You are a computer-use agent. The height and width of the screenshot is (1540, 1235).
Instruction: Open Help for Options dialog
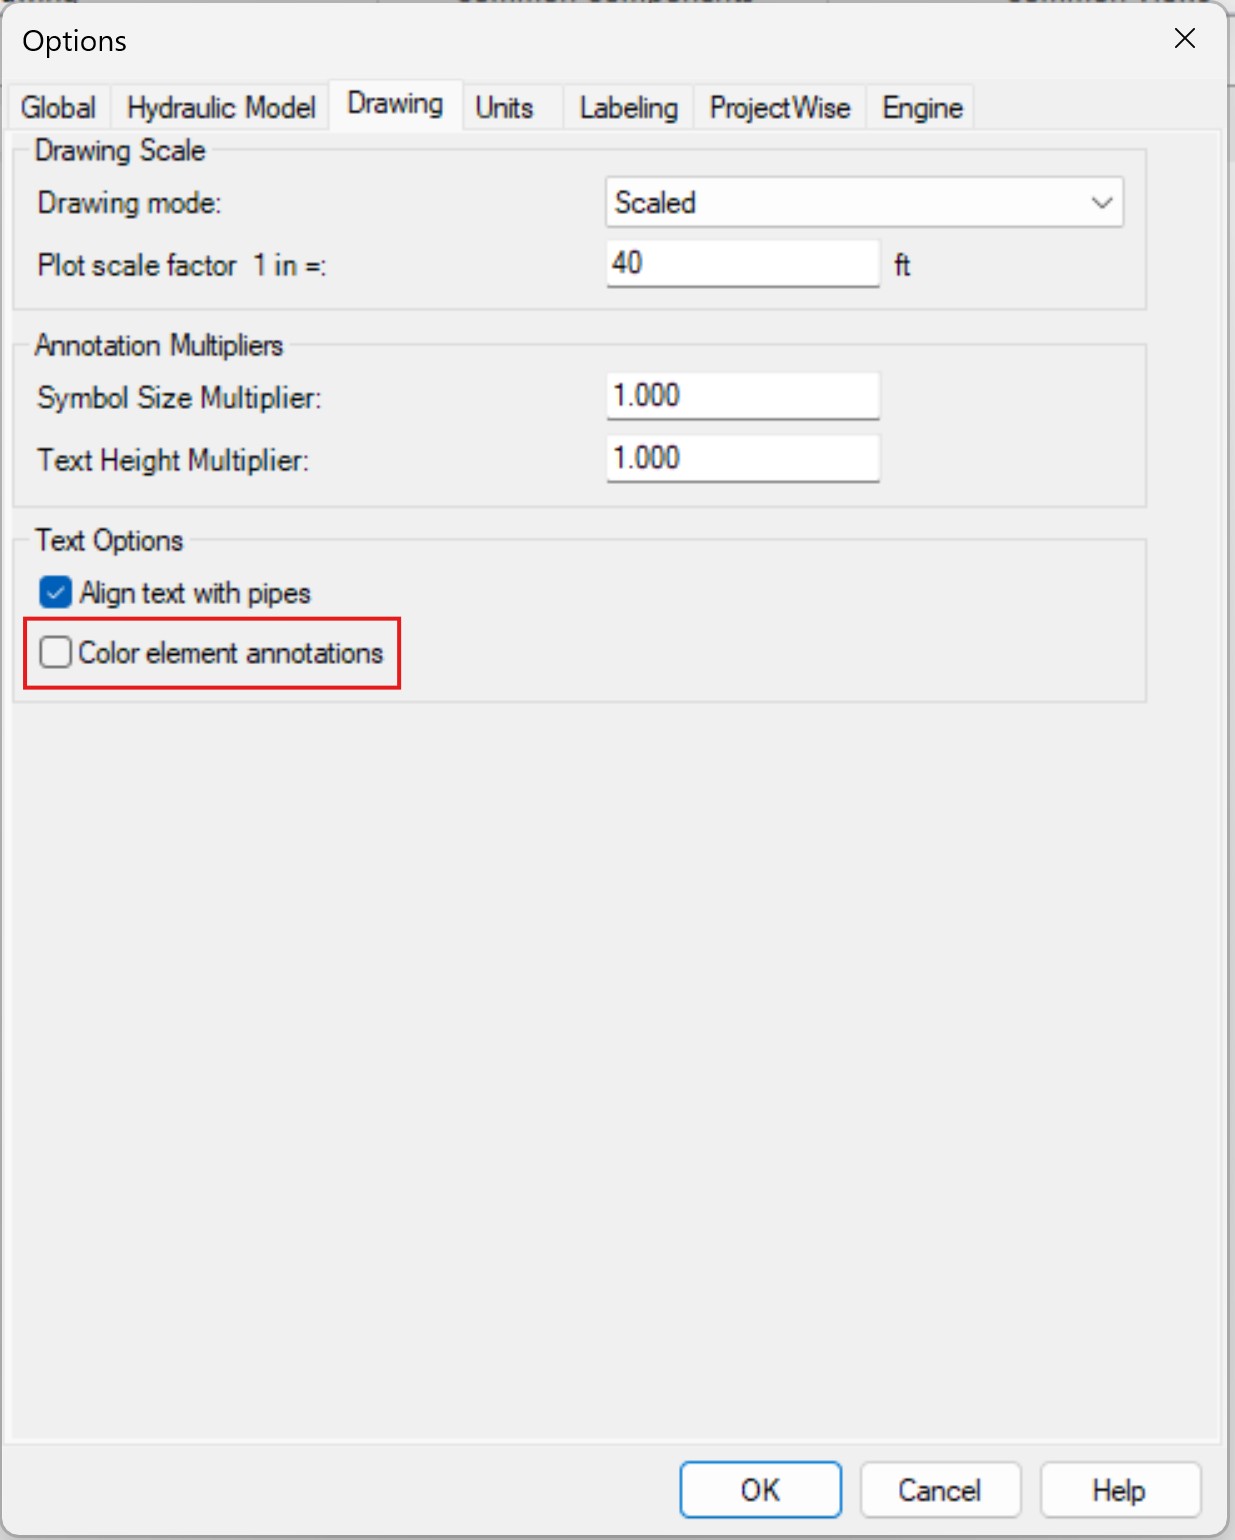coord(1120,1490)
